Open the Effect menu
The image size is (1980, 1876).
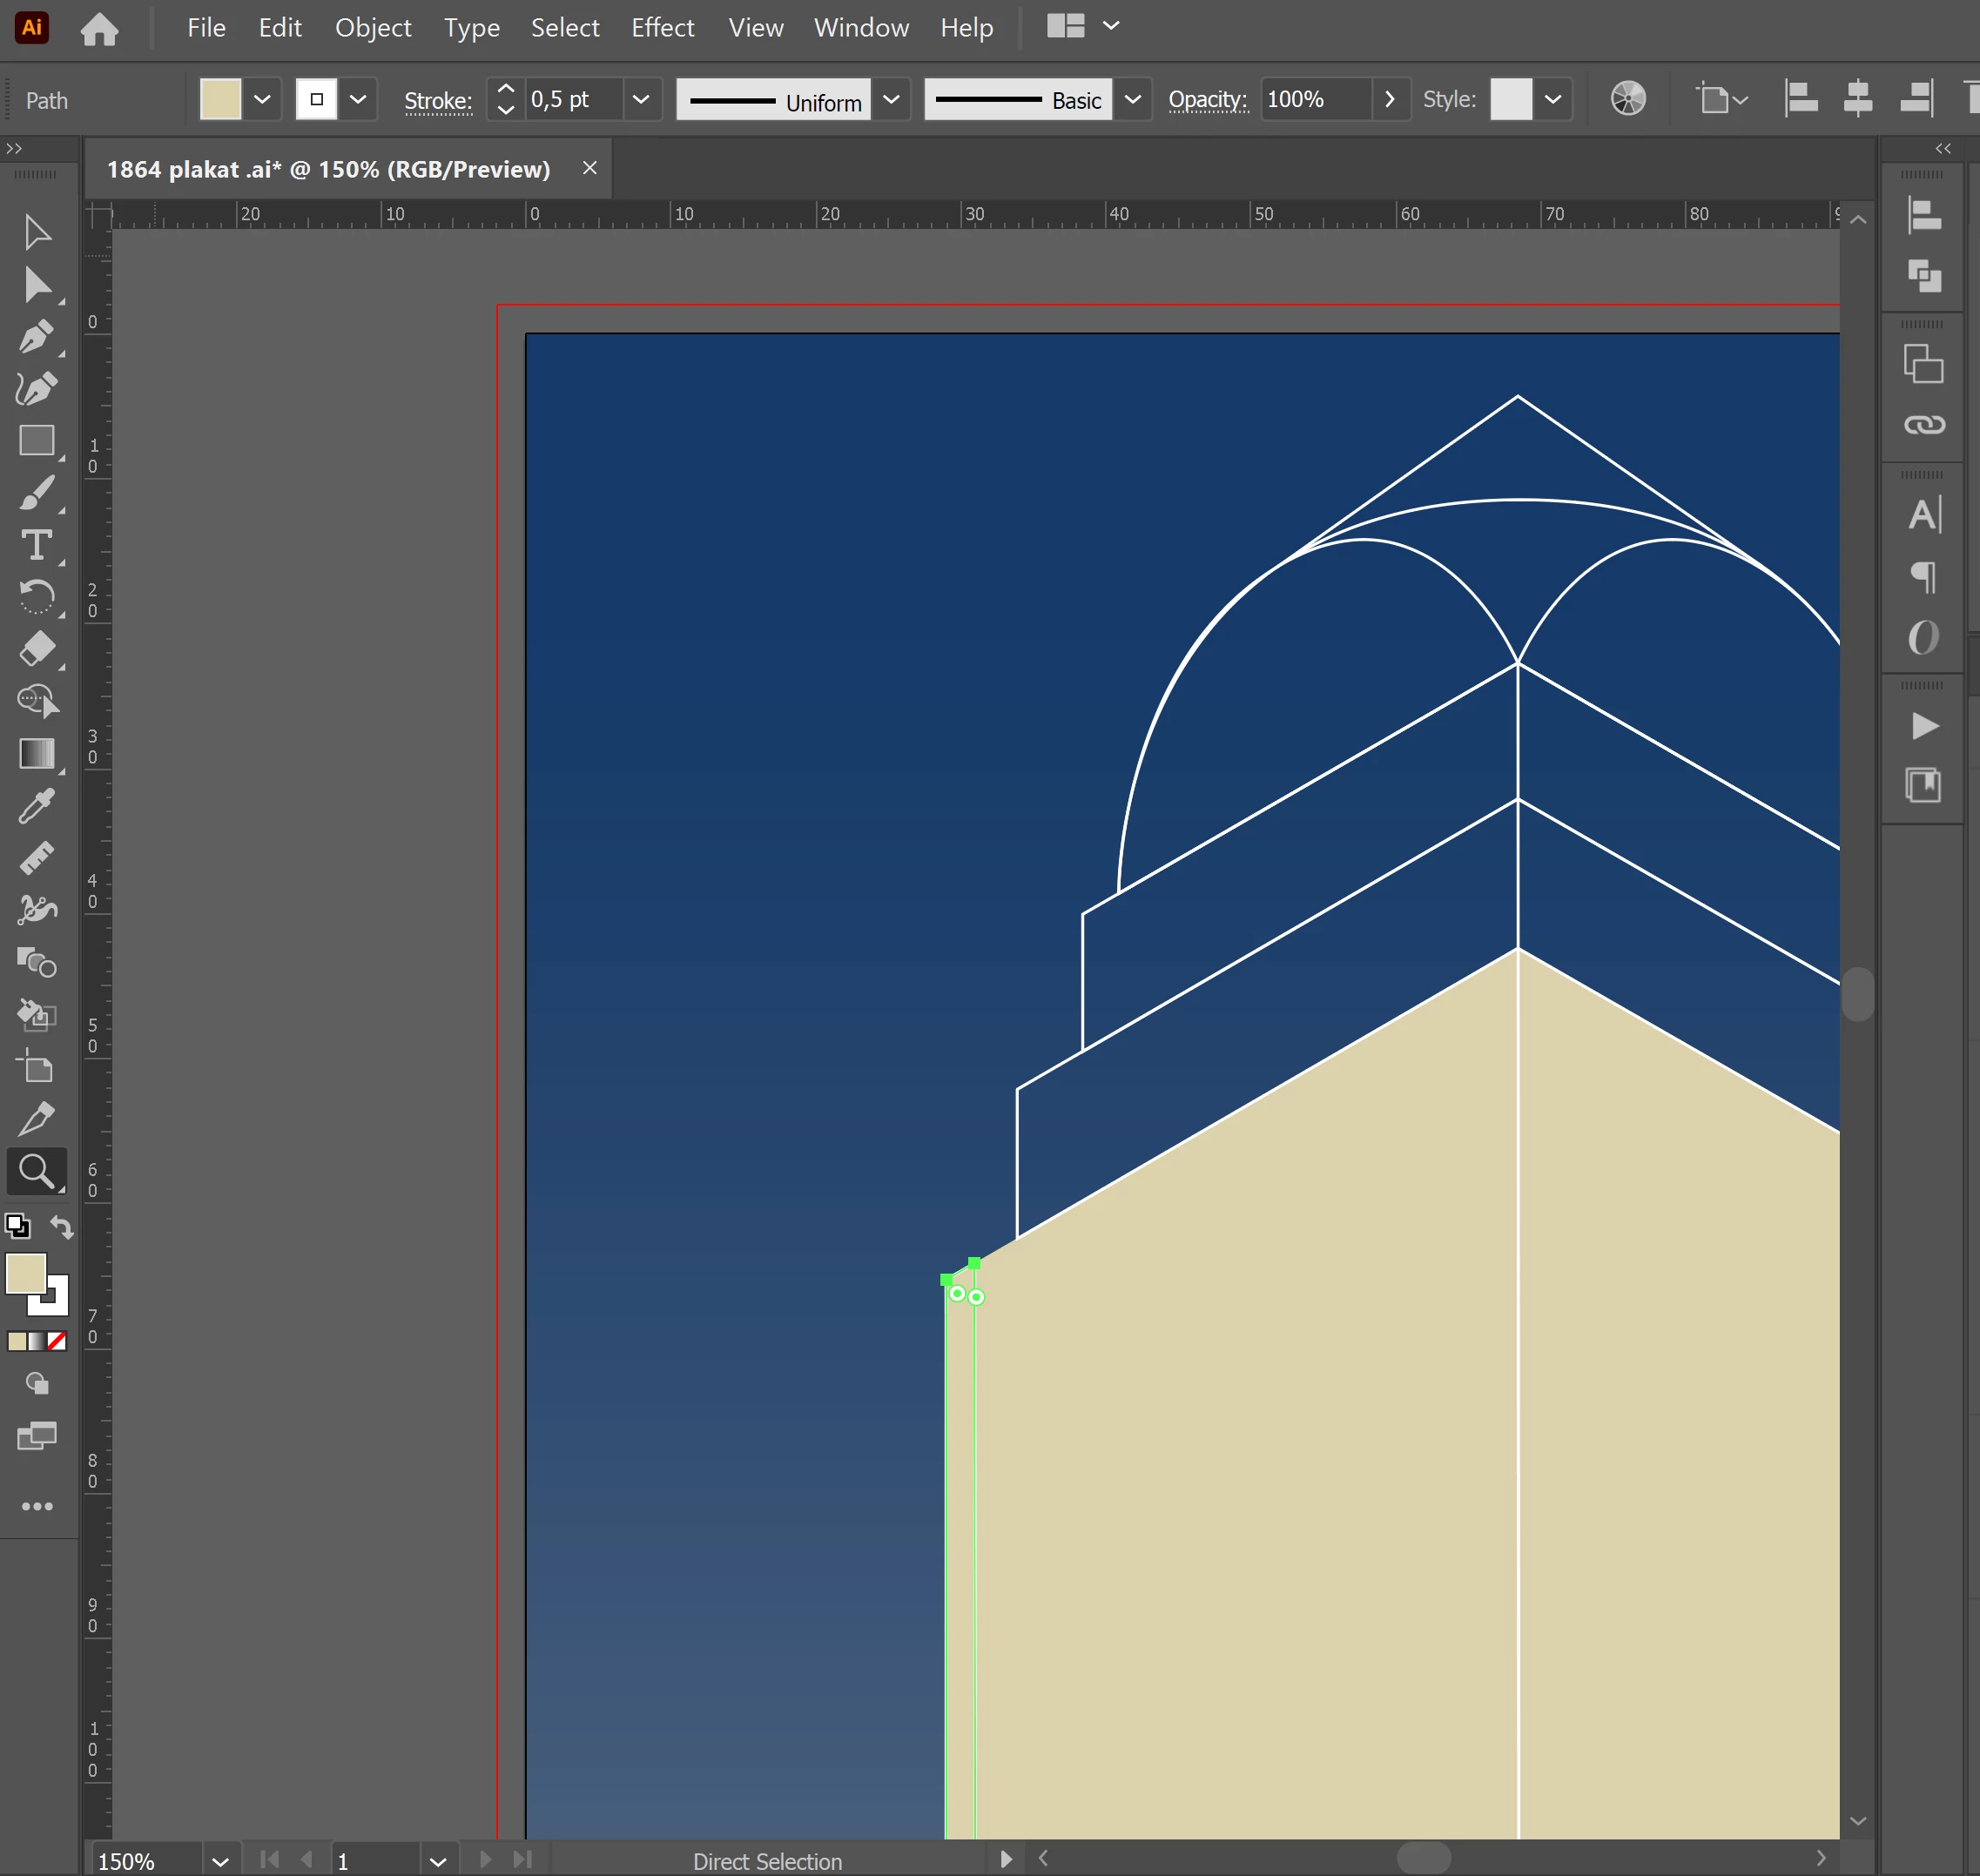point(662,28)
